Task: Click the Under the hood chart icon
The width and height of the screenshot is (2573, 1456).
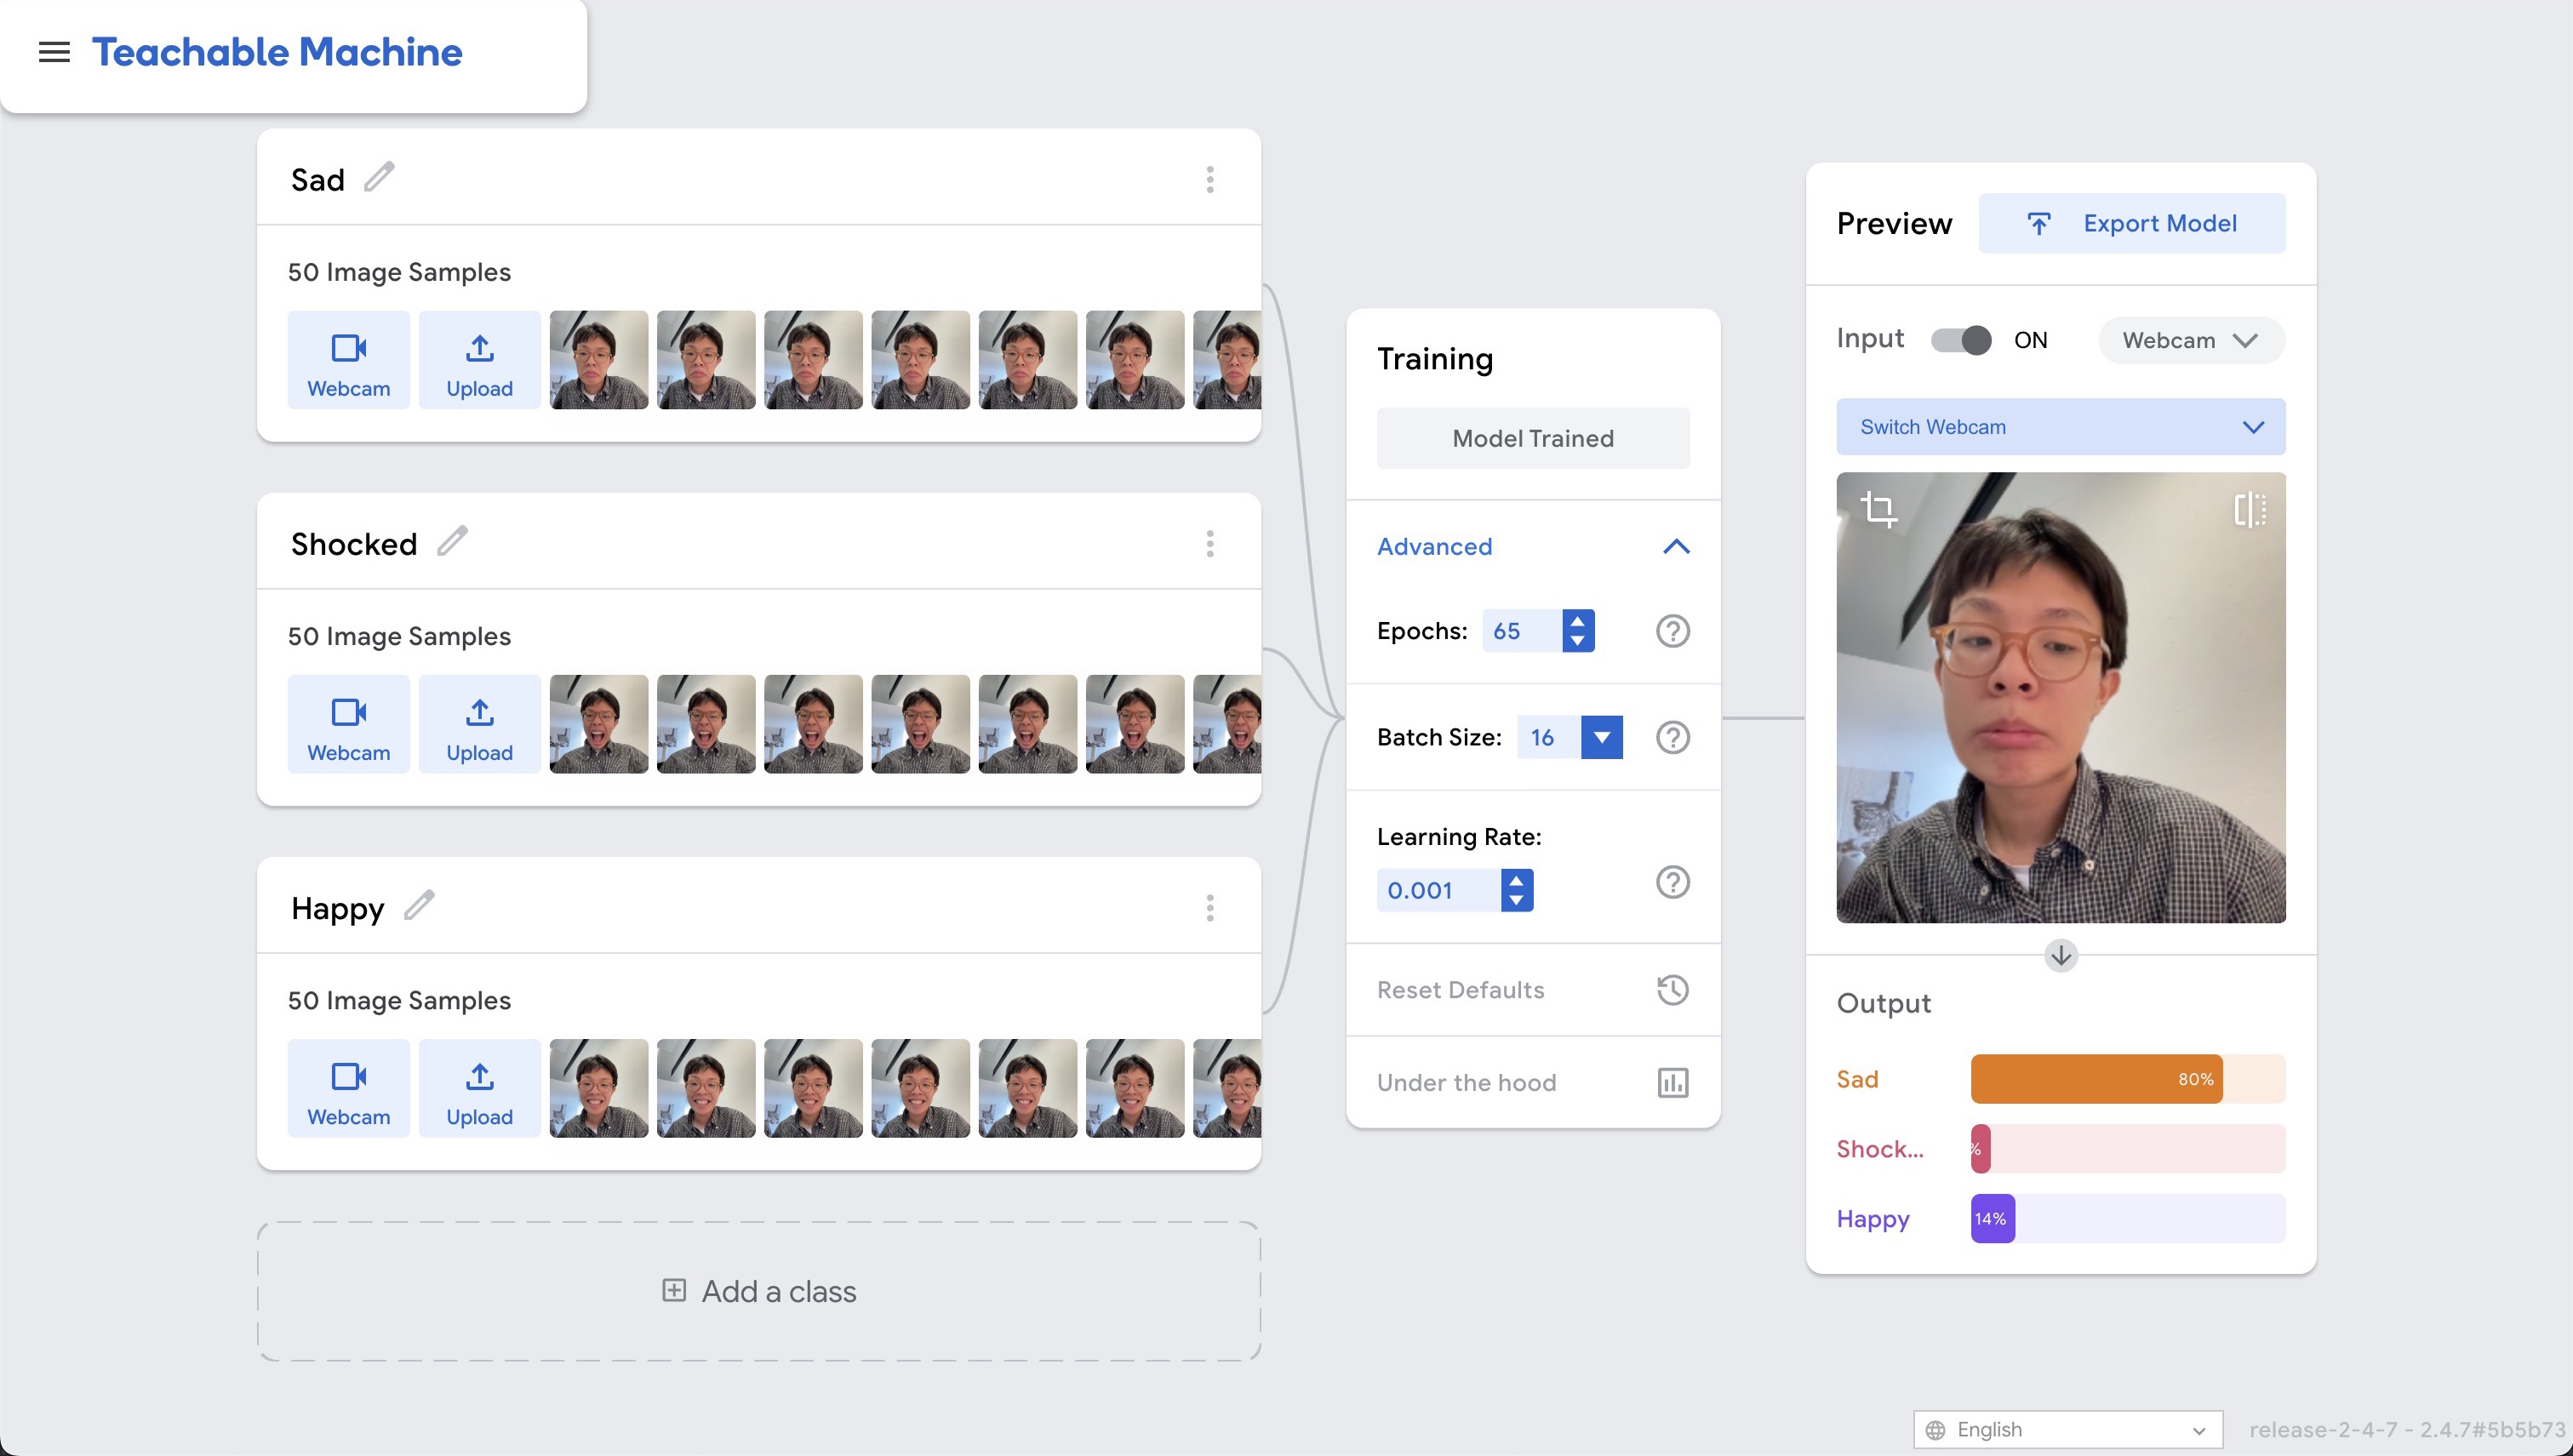Action: (x=1672, y=1082)
